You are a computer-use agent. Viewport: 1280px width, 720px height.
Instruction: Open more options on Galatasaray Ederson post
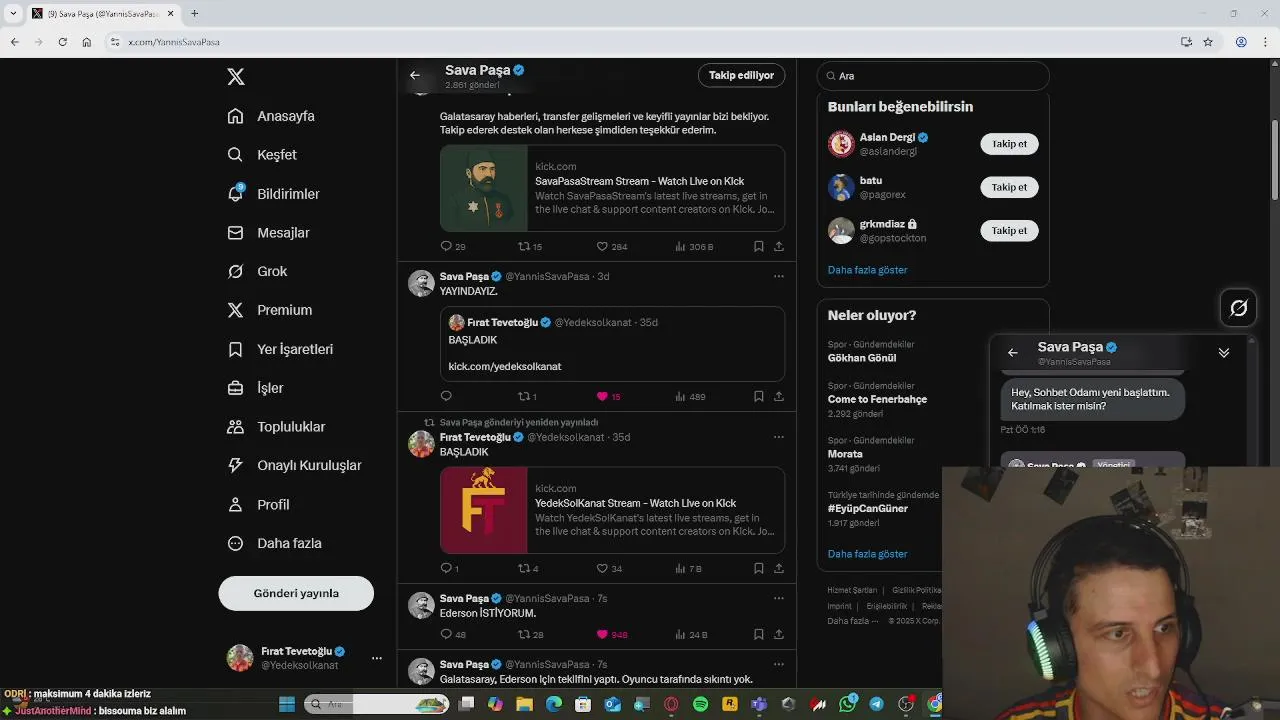click(x=778, y=664)
